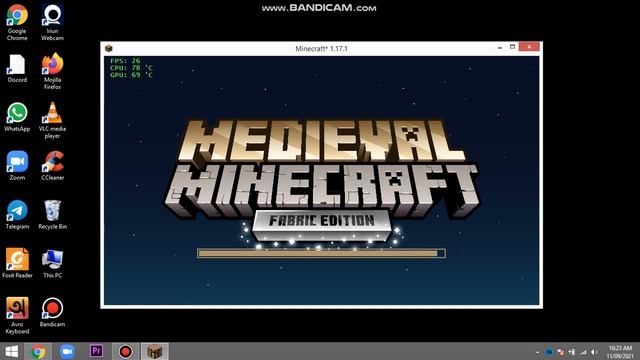The image size is (640, 360).
Task: Open the Iriun Webcam desktop shortcut
Action: point(52,22)
